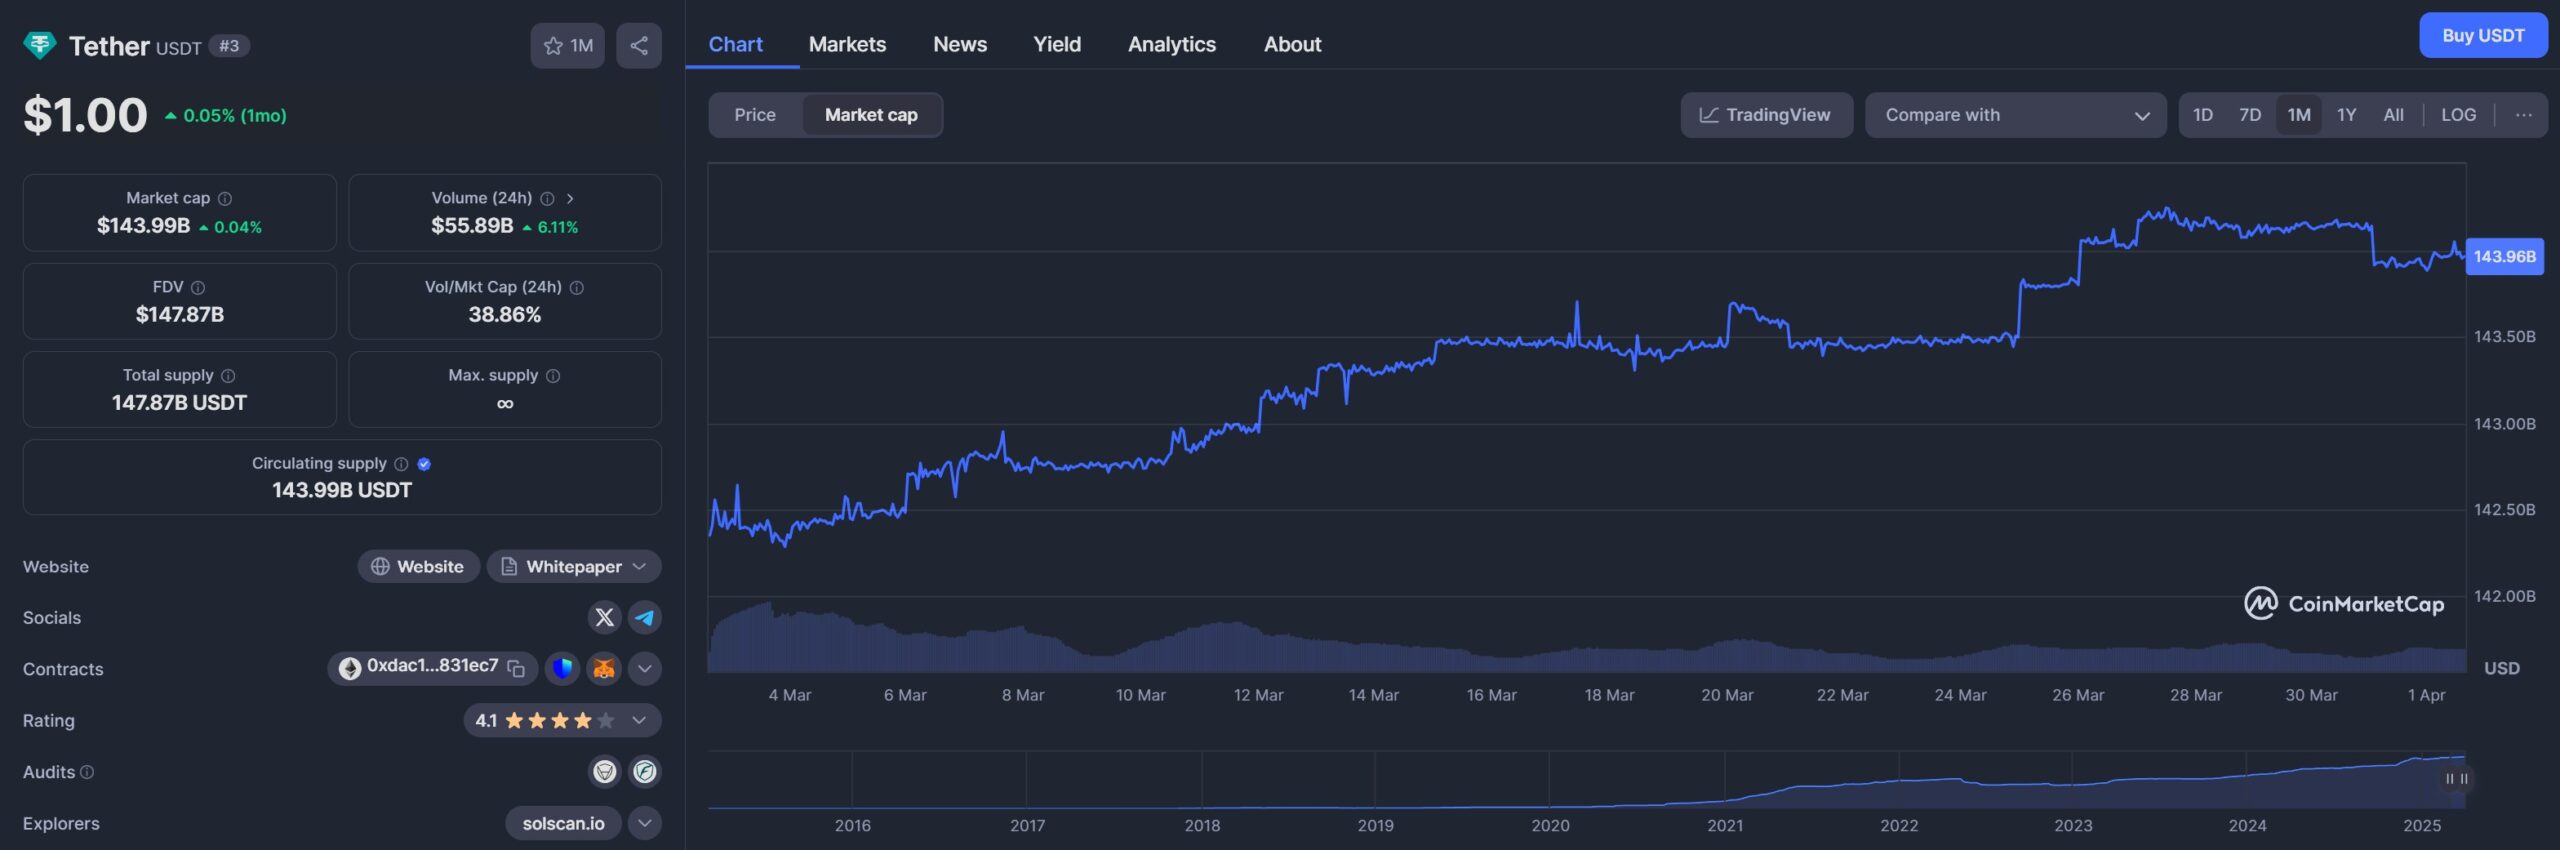2560x850 pixels.
Task: Click the 143.99B USDT circulating supply value
Action: point(342,490)
